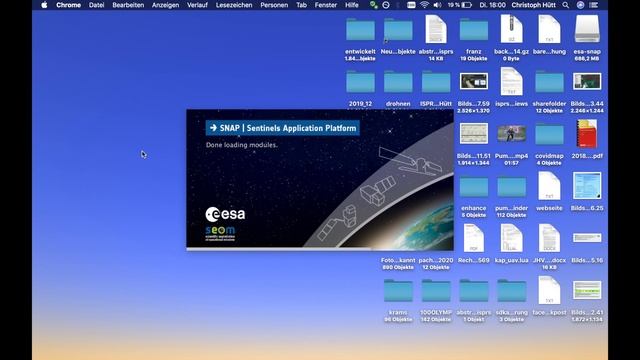The image size is (640, 360).
Task: Open the Chrome application menu
Action: [68, 5]
